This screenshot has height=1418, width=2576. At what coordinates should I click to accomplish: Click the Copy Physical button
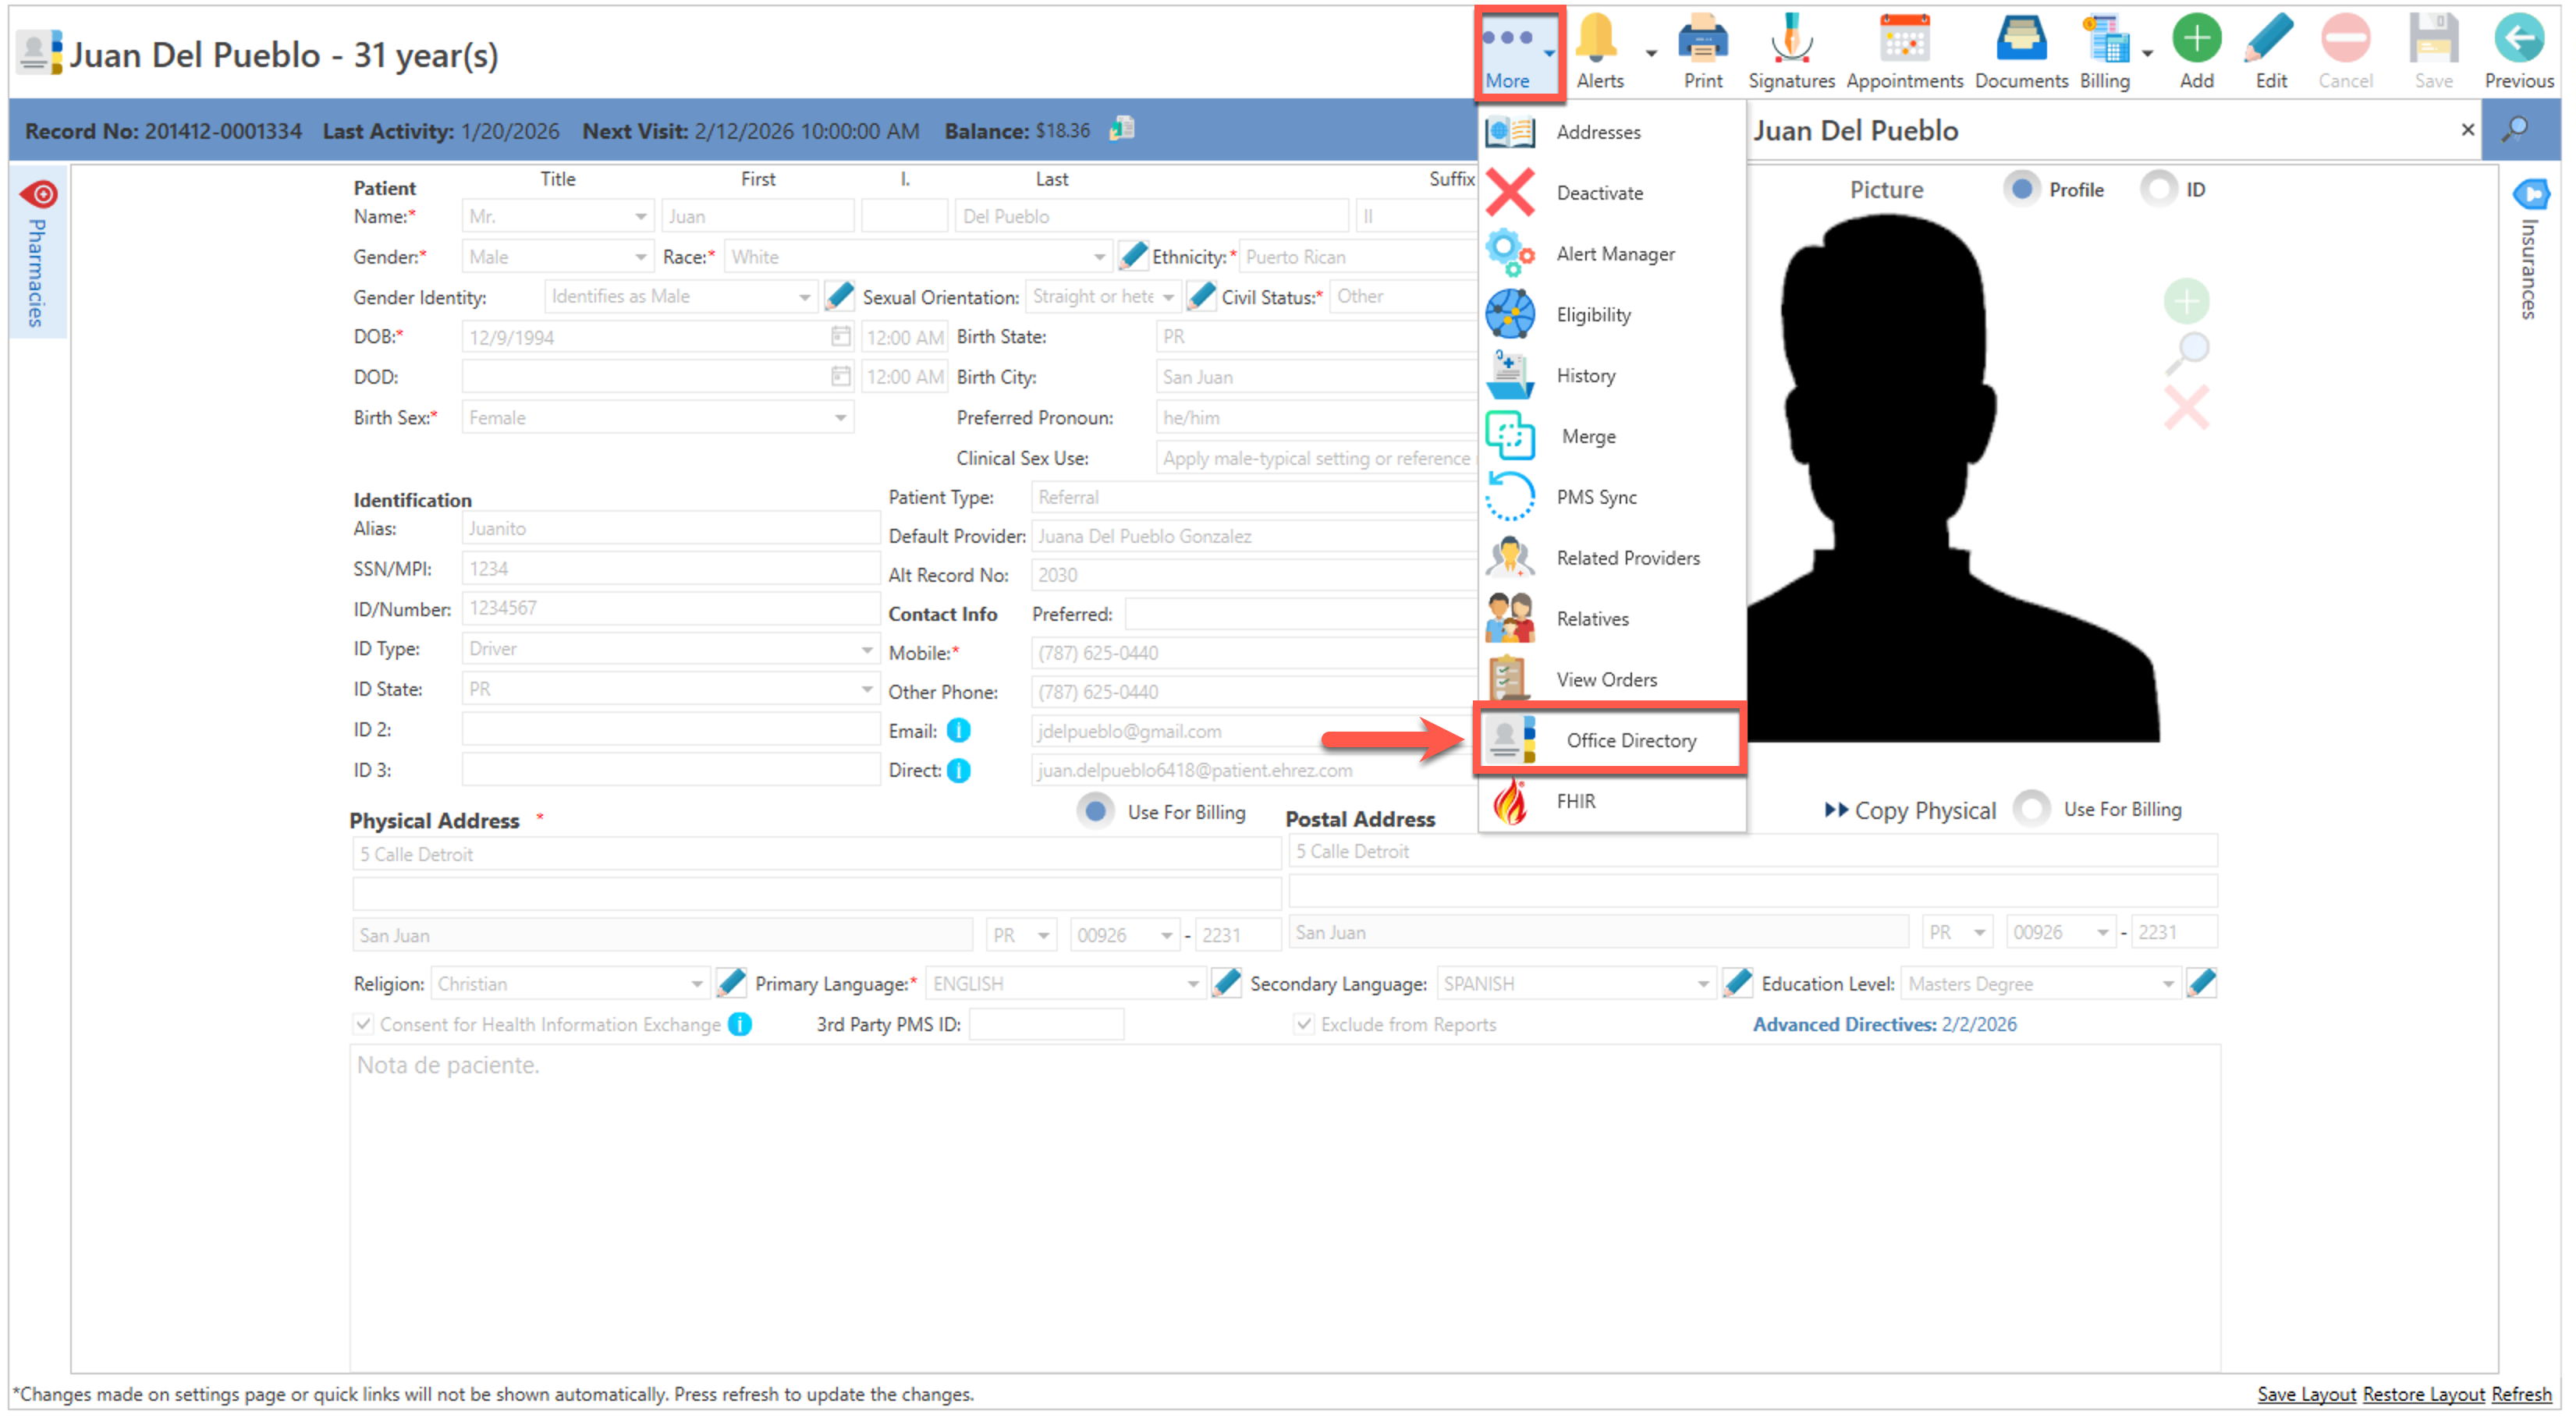tap(1910, 810)
